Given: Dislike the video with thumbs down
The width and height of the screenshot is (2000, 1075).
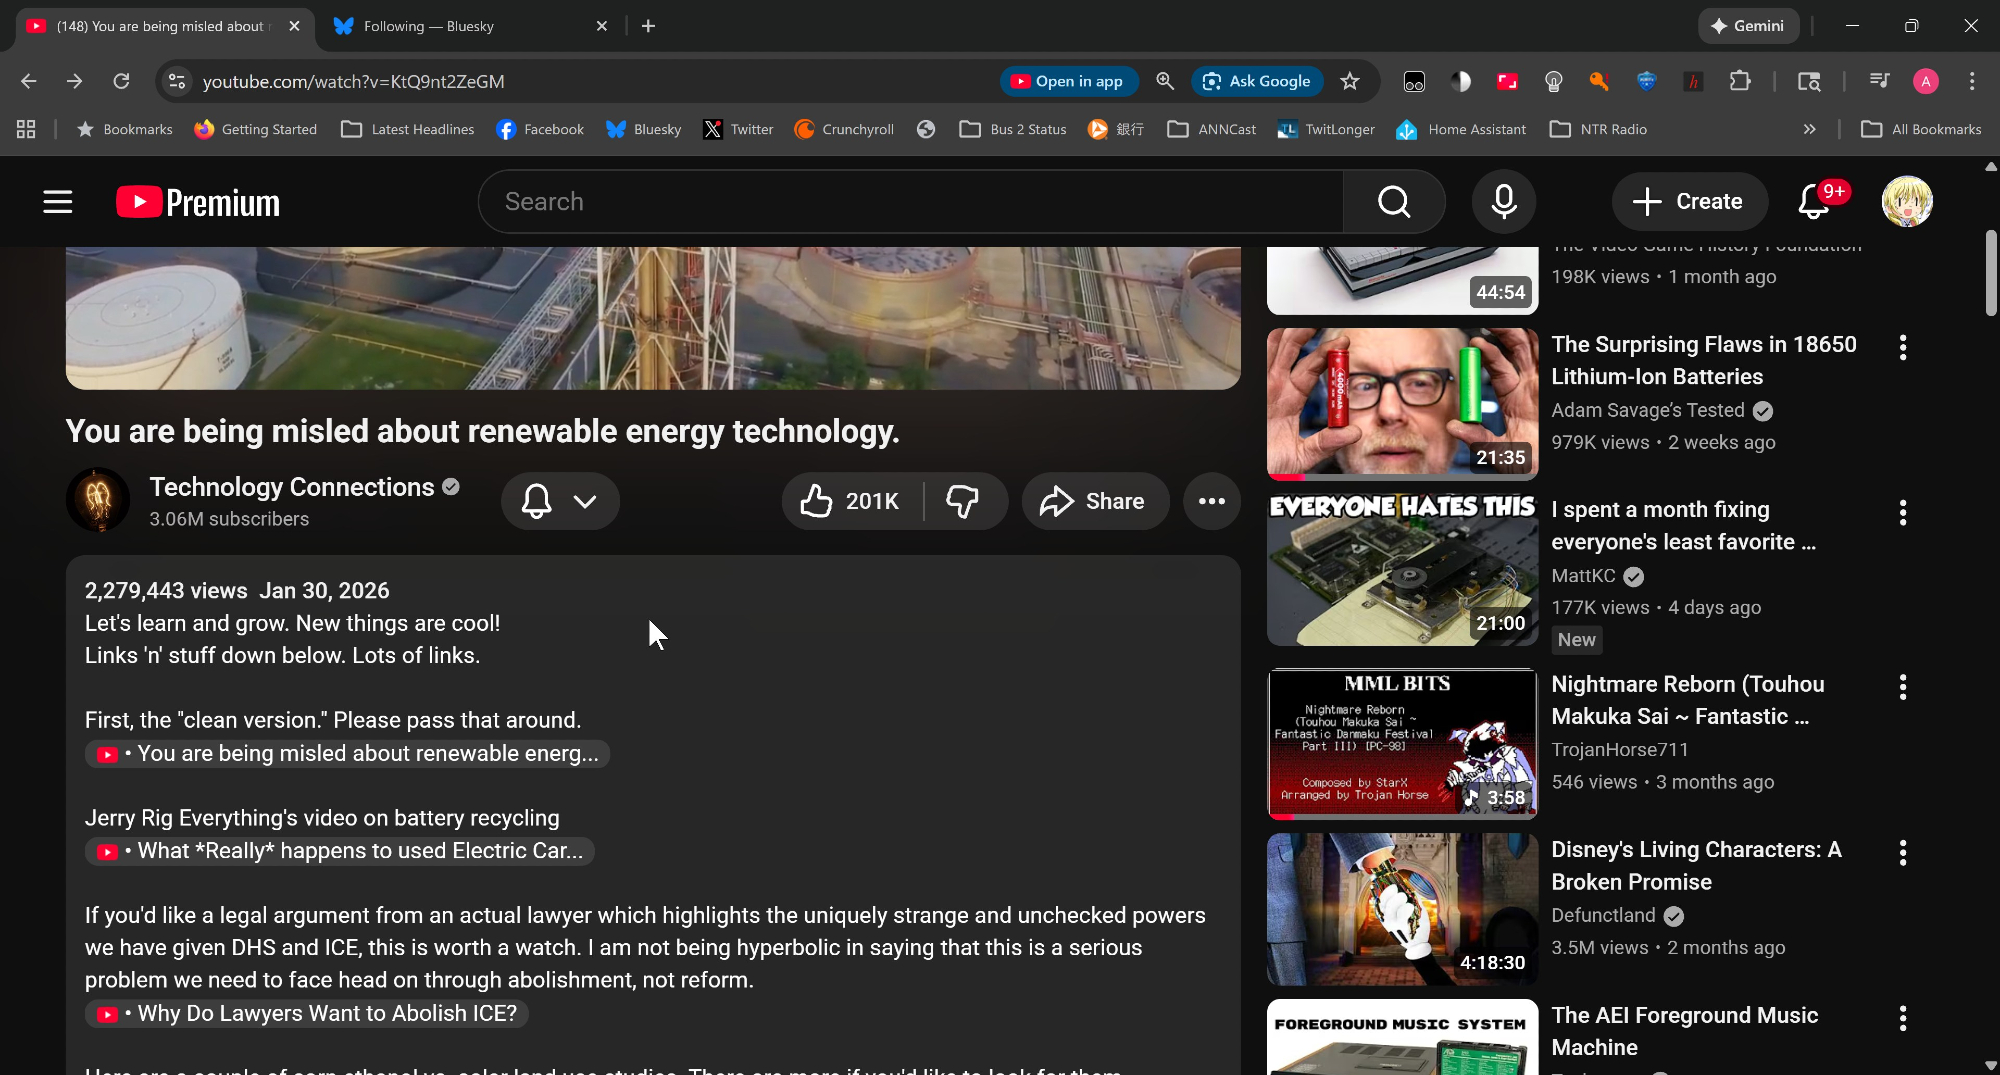Looking at the screenshot, I should pyautogui.click(x=963, y=501).
